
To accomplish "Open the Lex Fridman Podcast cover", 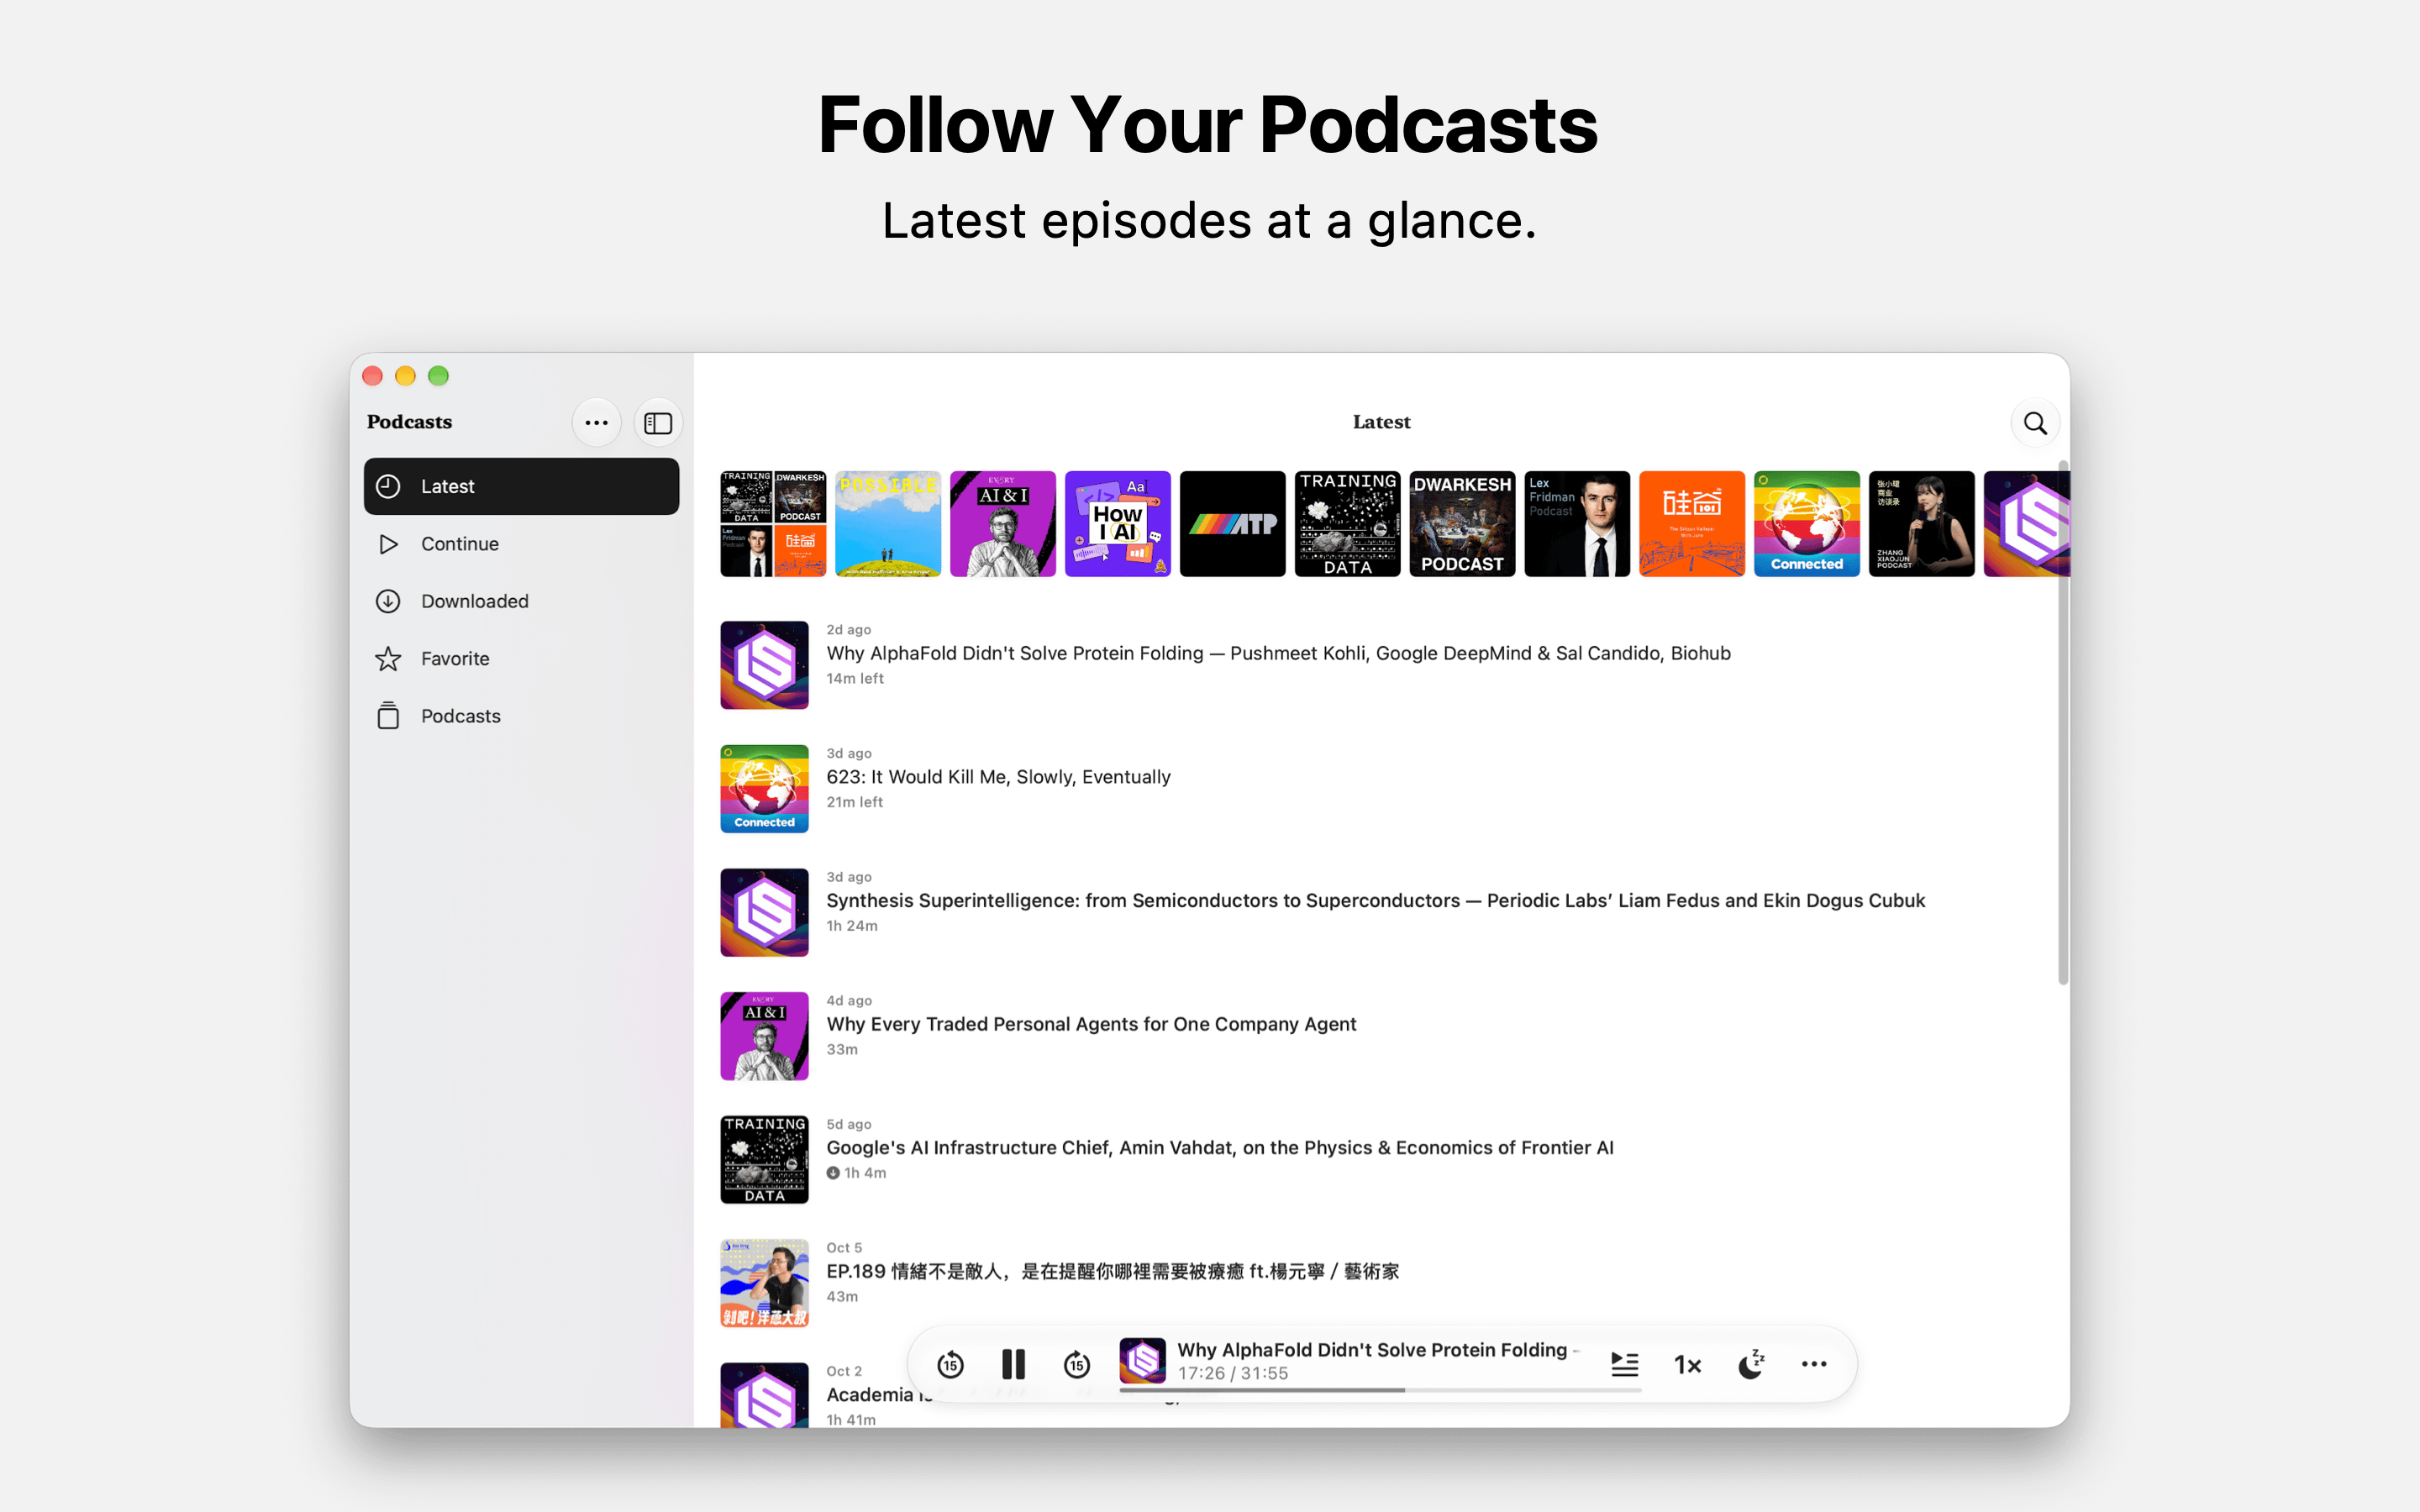I will click(1577, 524).
